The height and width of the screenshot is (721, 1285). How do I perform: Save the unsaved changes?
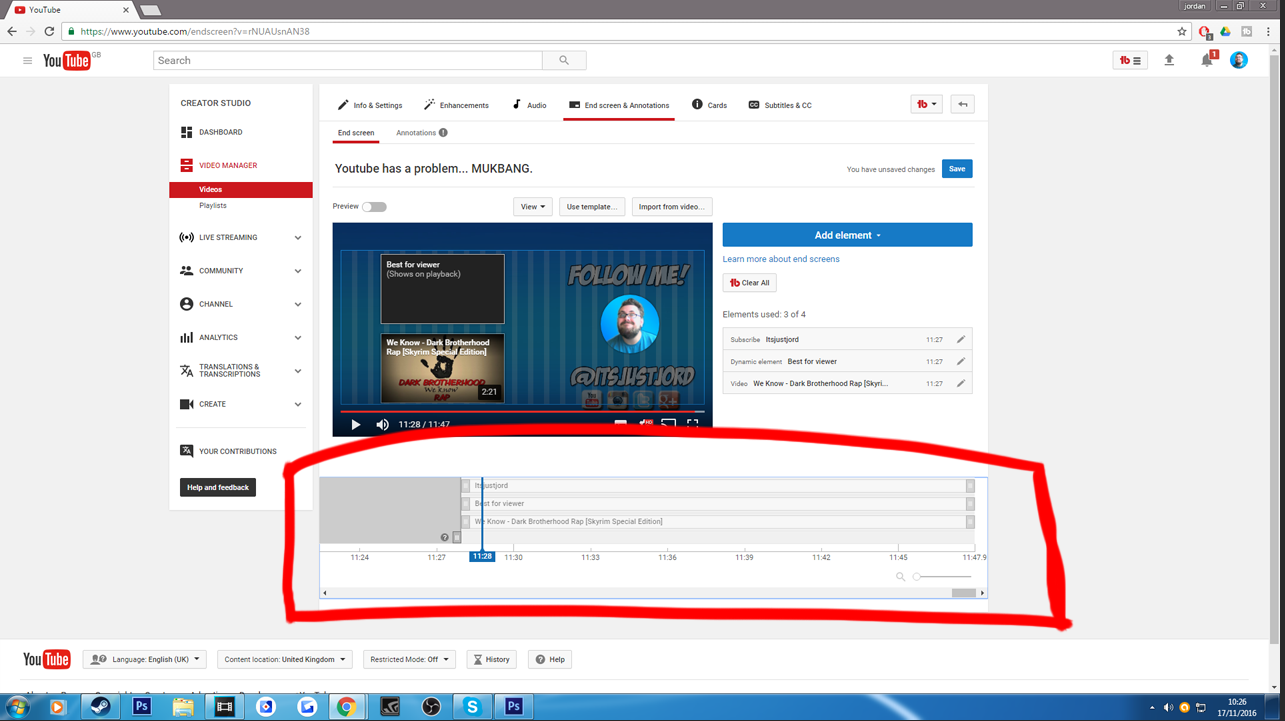click(957, 169)
